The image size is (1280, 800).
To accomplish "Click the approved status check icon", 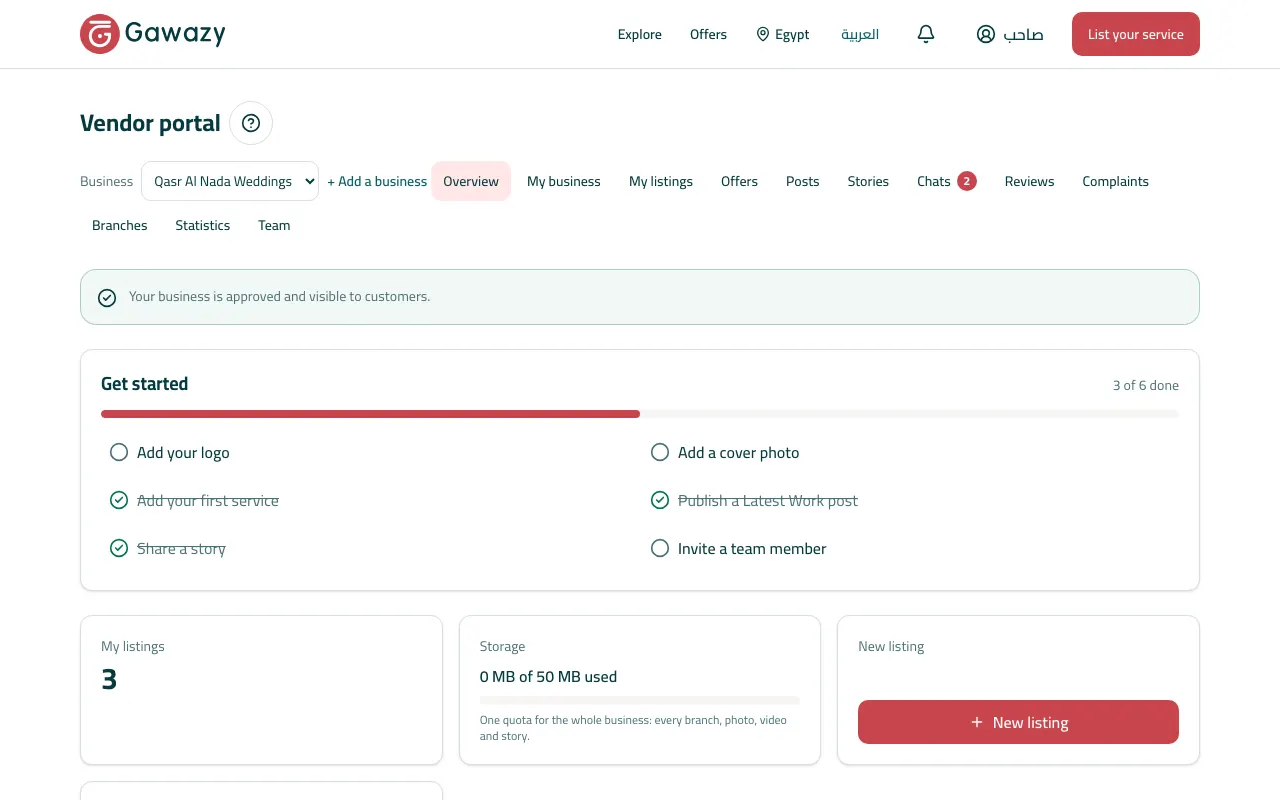I will click(x=107, y=297).
